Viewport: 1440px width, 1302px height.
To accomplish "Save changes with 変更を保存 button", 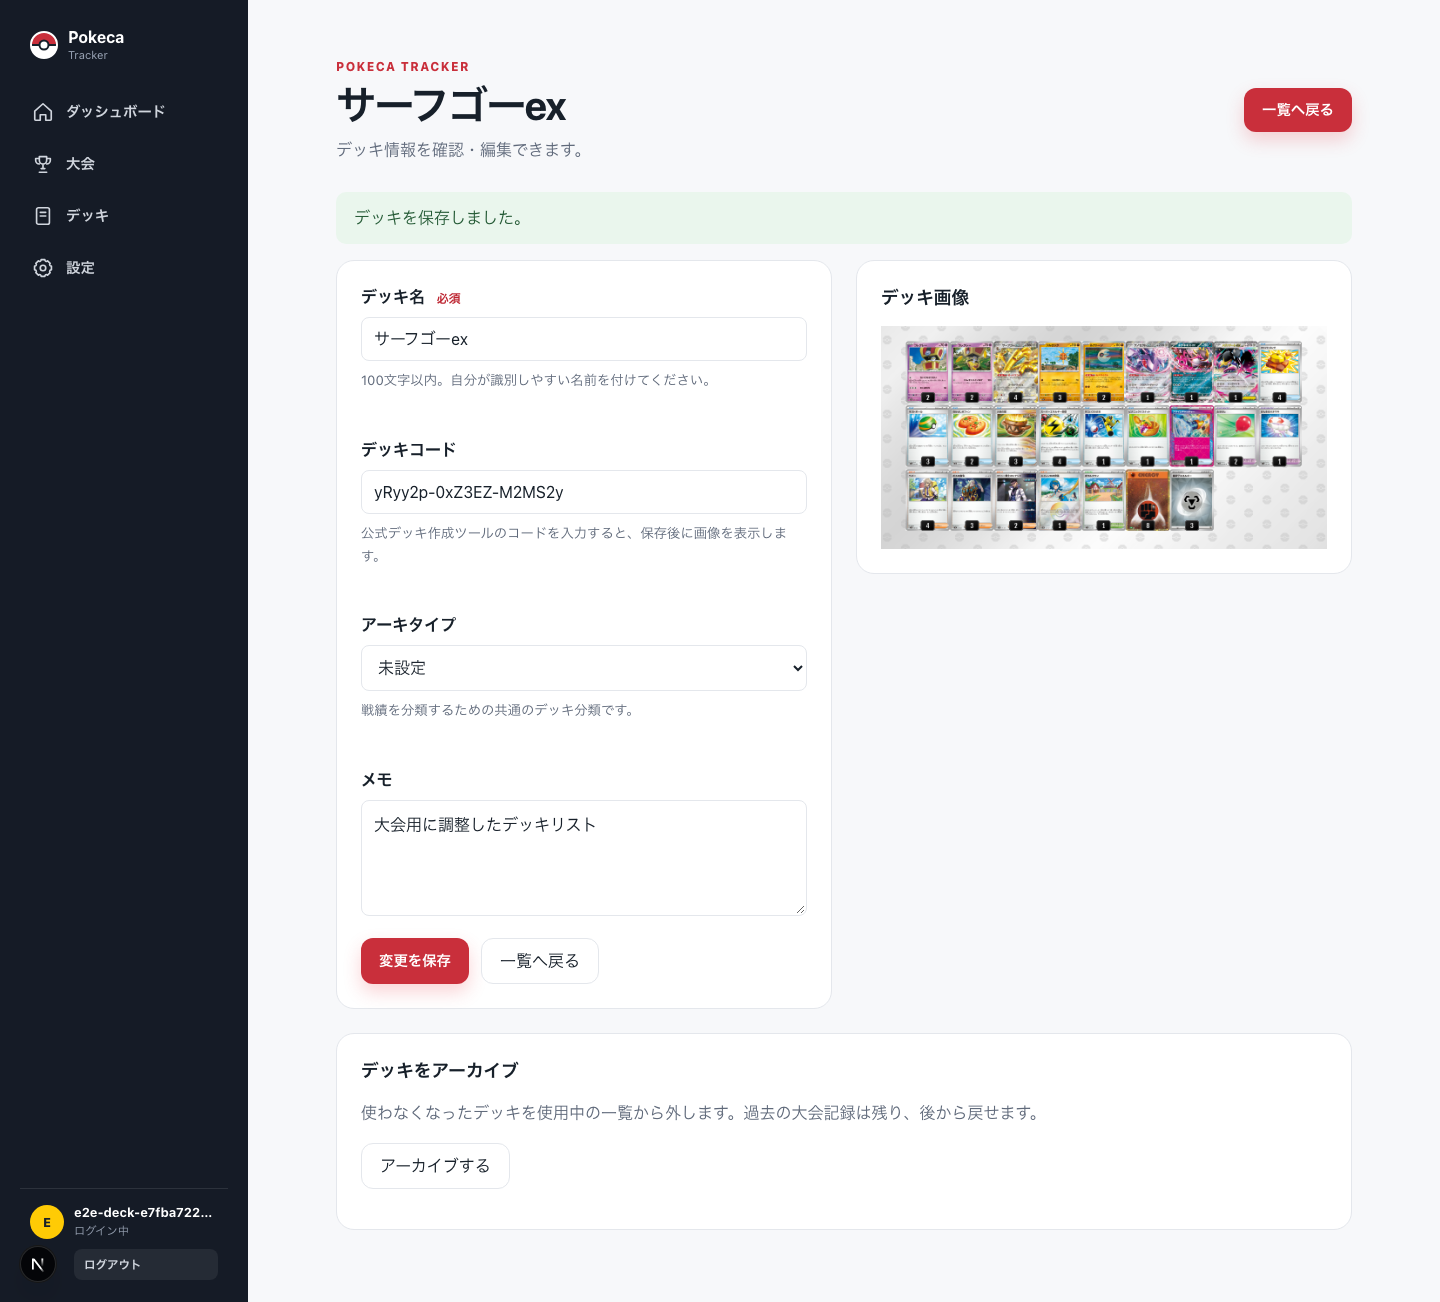I will pos(415,961).
